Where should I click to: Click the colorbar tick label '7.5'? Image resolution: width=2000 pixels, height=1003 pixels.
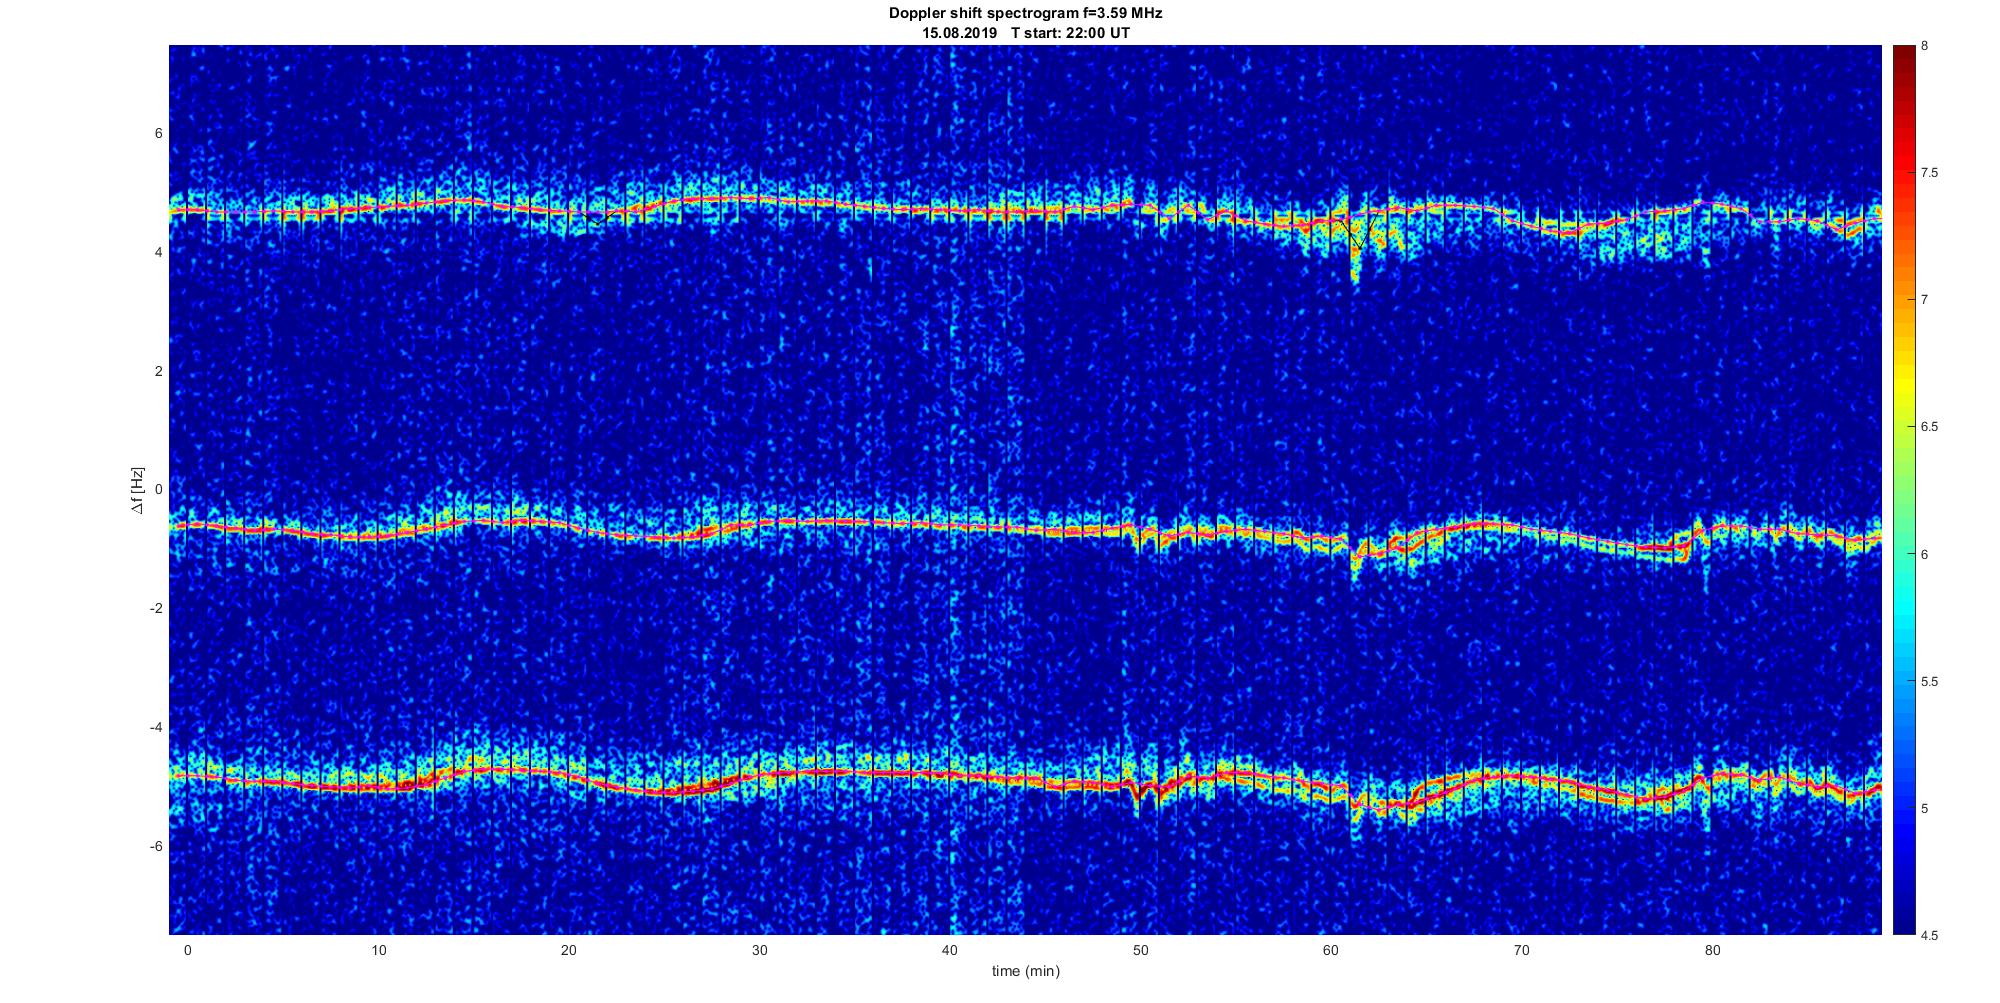tap(1929, 173)
